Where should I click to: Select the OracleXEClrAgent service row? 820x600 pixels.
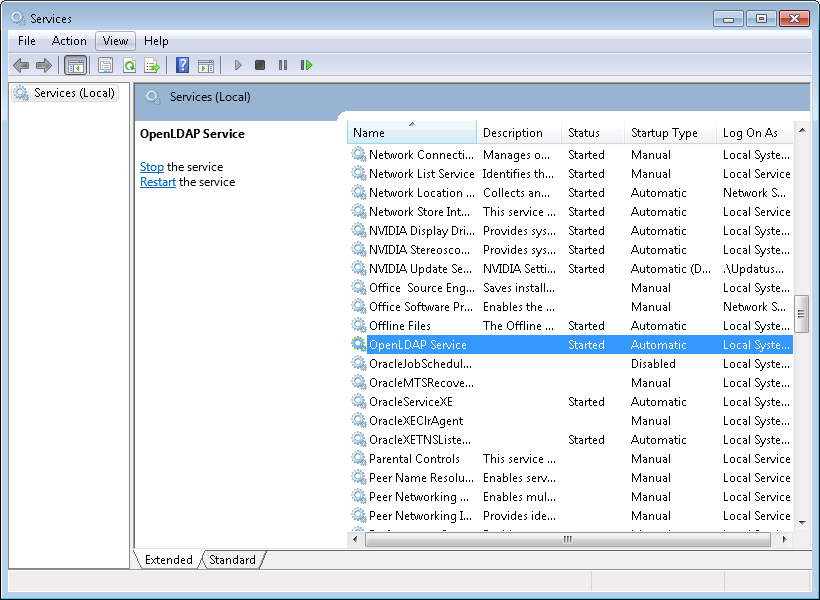pos(570,421)
